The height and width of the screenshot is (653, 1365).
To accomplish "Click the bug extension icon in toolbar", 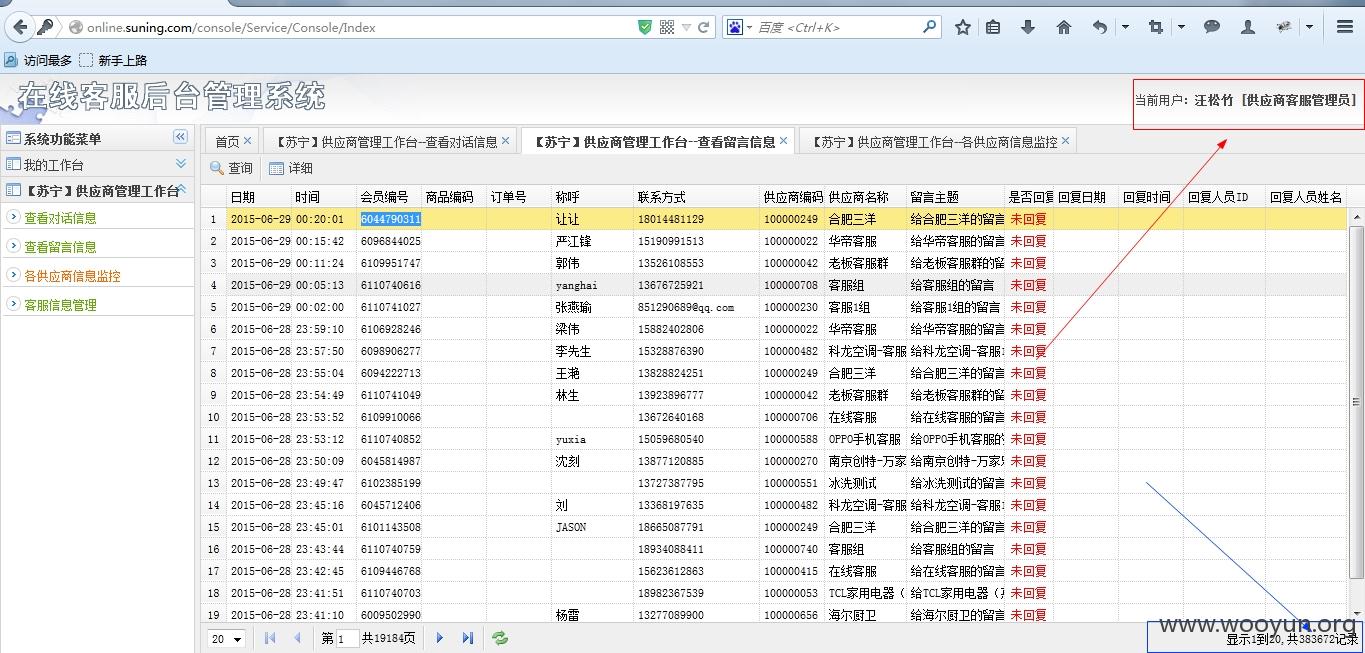I will (x=1284, y=27).
